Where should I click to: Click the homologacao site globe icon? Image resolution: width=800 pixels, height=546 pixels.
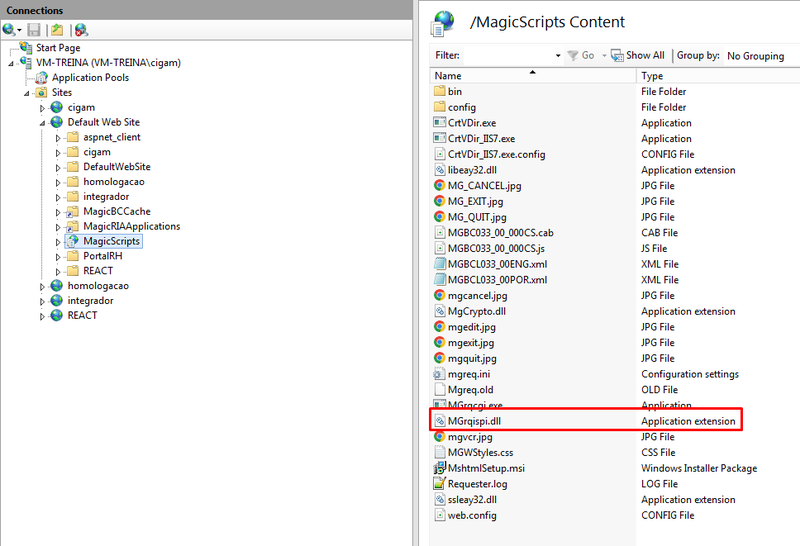pos(57,286)
